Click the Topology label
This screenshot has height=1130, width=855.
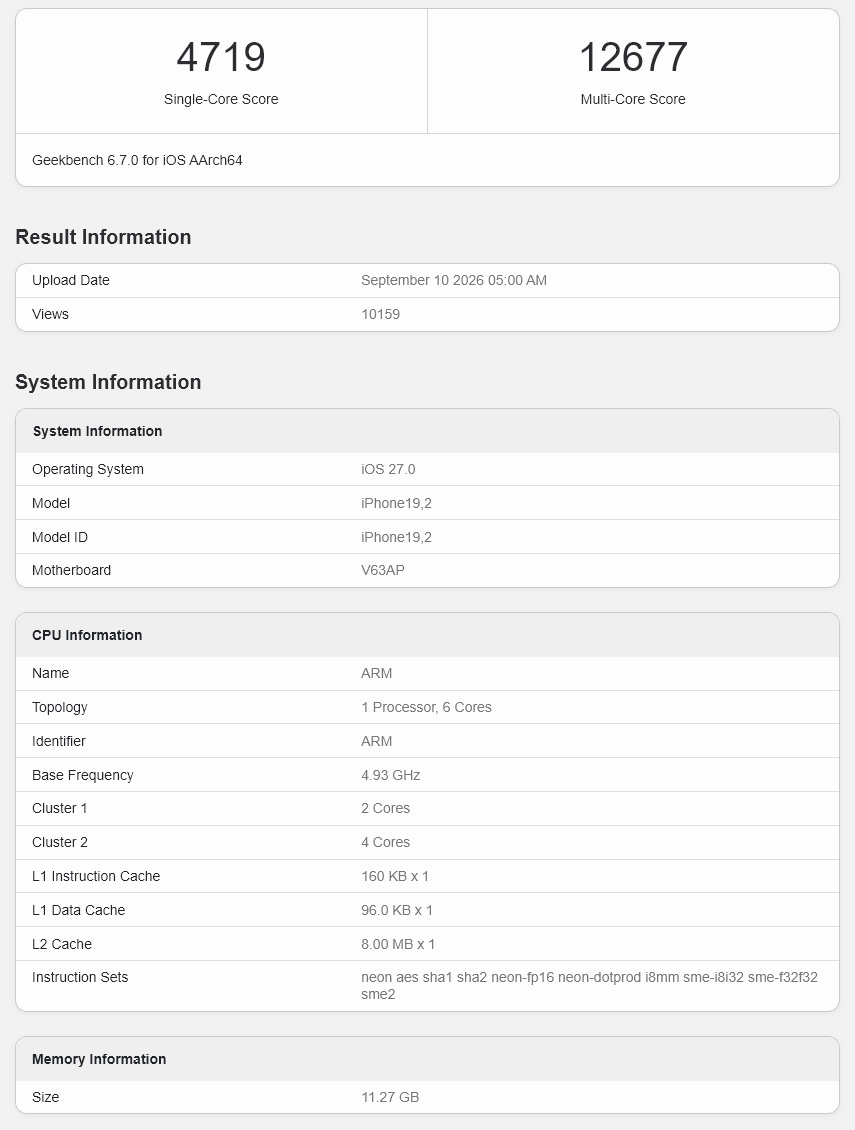[60, 707]
